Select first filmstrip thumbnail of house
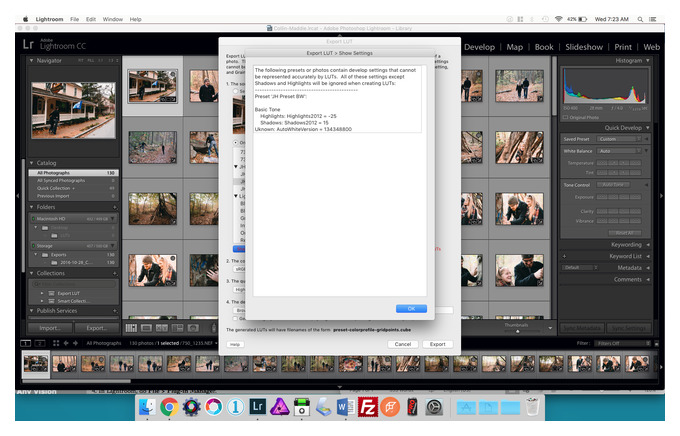The height and width of the screenshot is (436, 680). pyautogui.click(x=36, y=364)
